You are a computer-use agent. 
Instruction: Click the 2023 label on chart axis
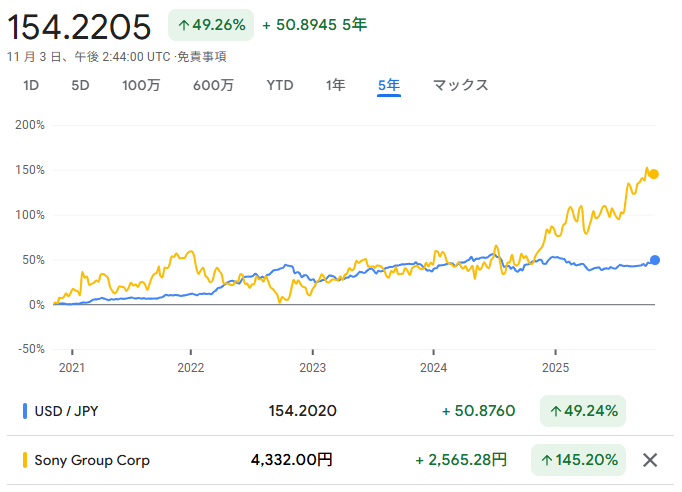tap(313, 367)
